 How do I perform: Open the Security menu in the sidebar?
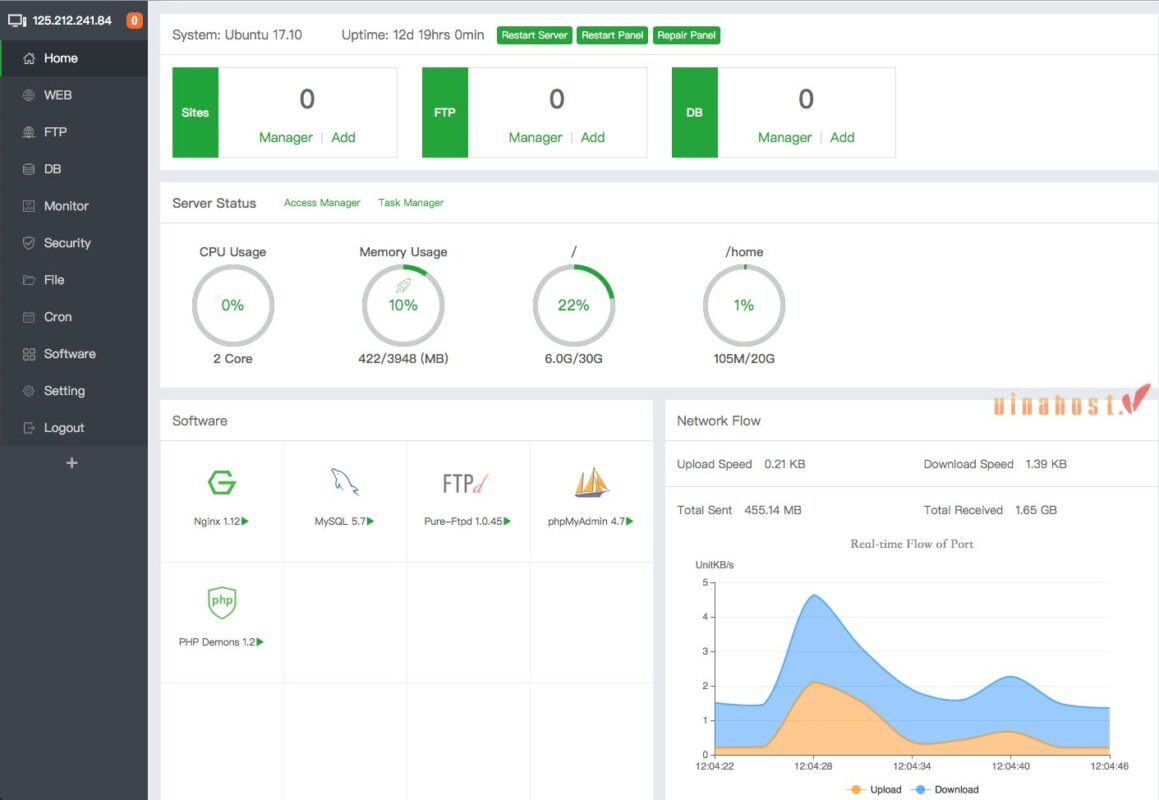point(67,243)
